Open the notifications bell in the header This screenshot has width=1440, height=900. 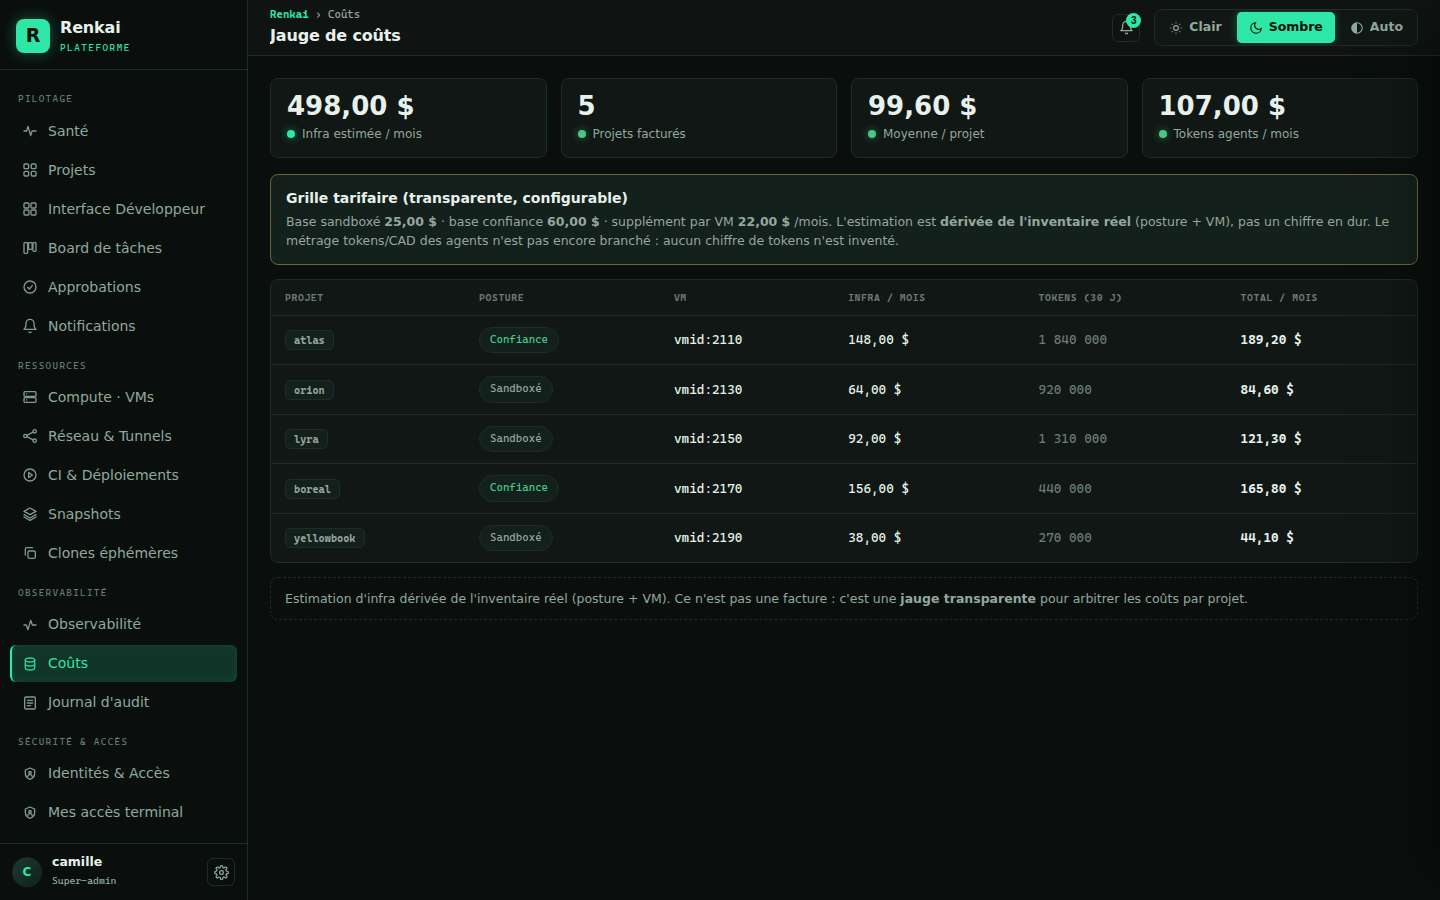click(1126, 28)
